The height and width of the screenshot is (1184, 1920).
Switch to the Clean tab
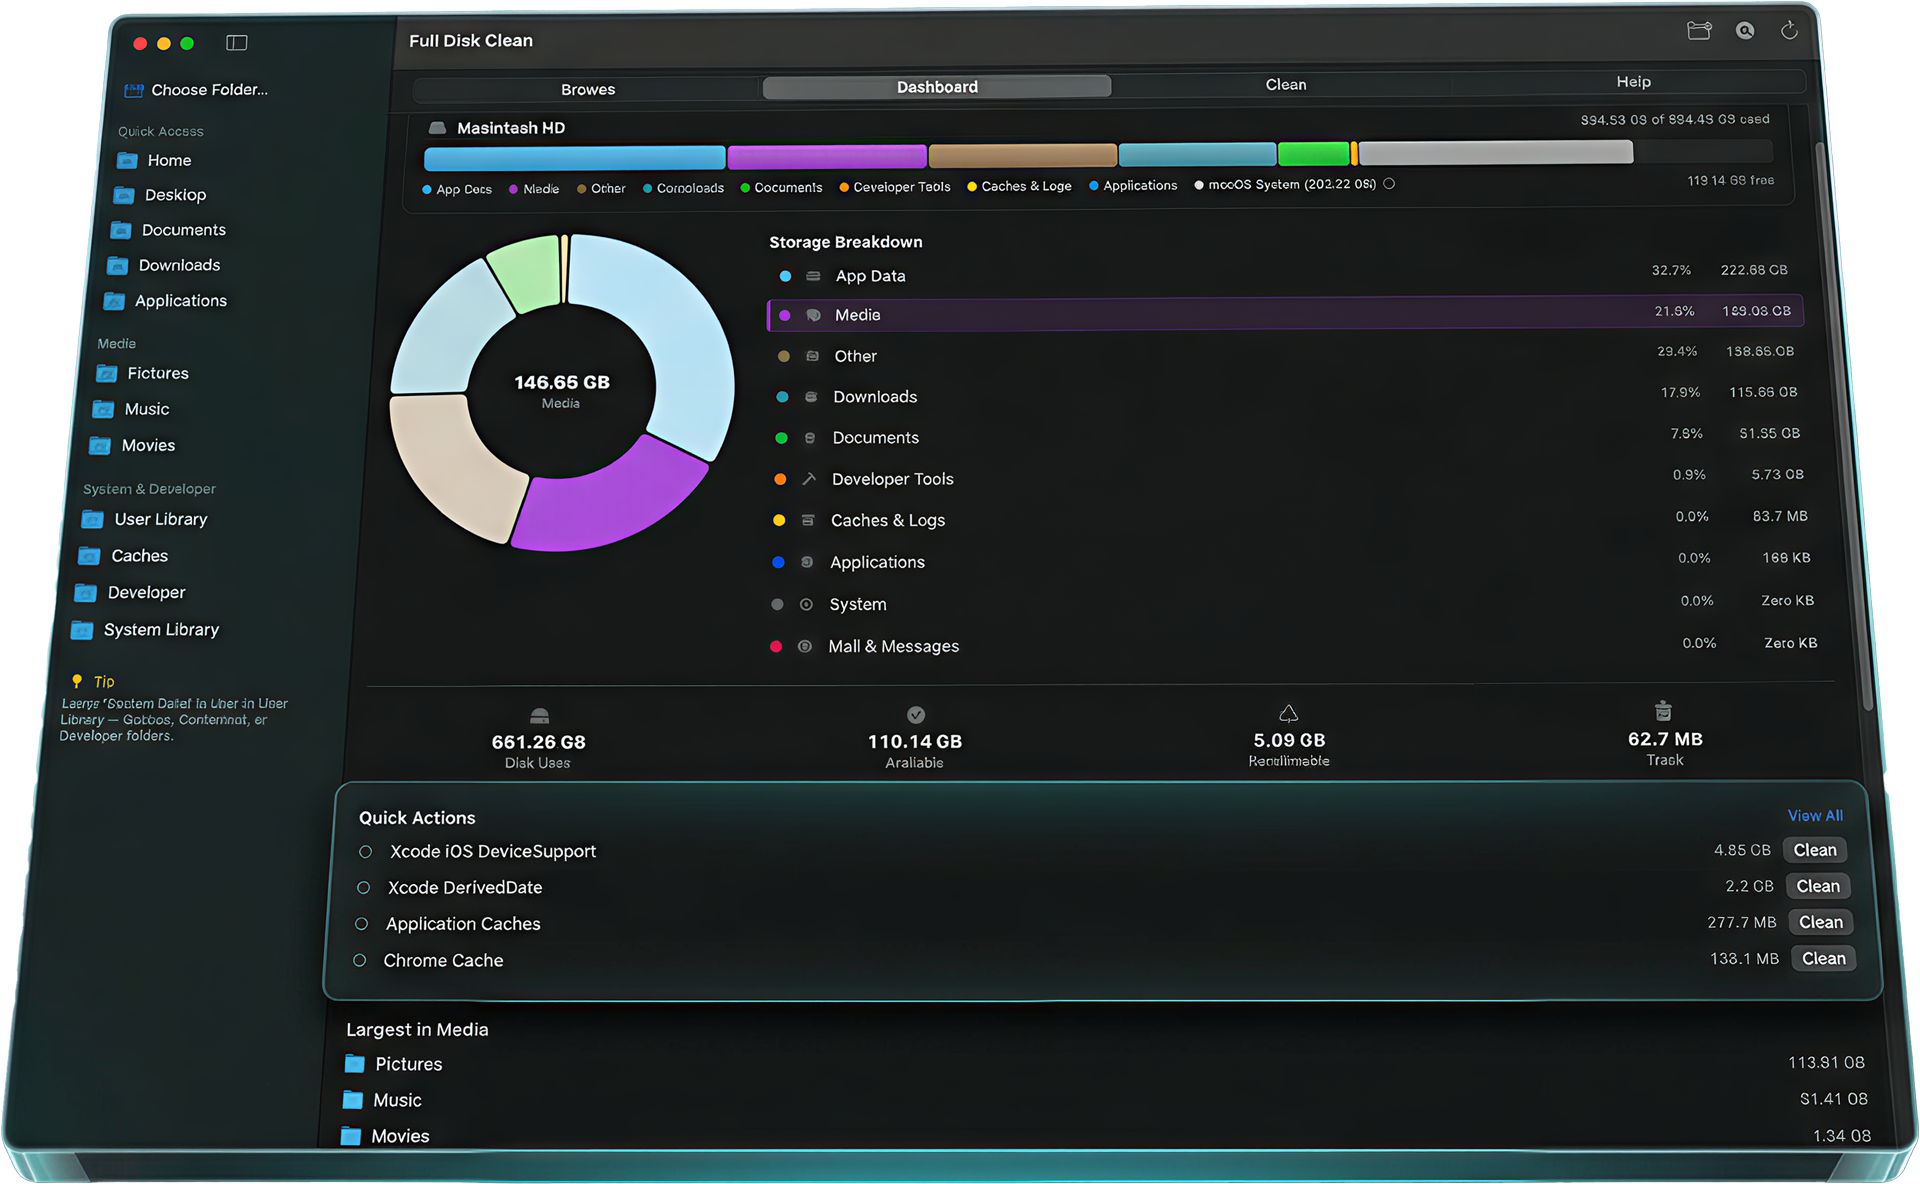pyautogui.click(x=1285, y=85)
